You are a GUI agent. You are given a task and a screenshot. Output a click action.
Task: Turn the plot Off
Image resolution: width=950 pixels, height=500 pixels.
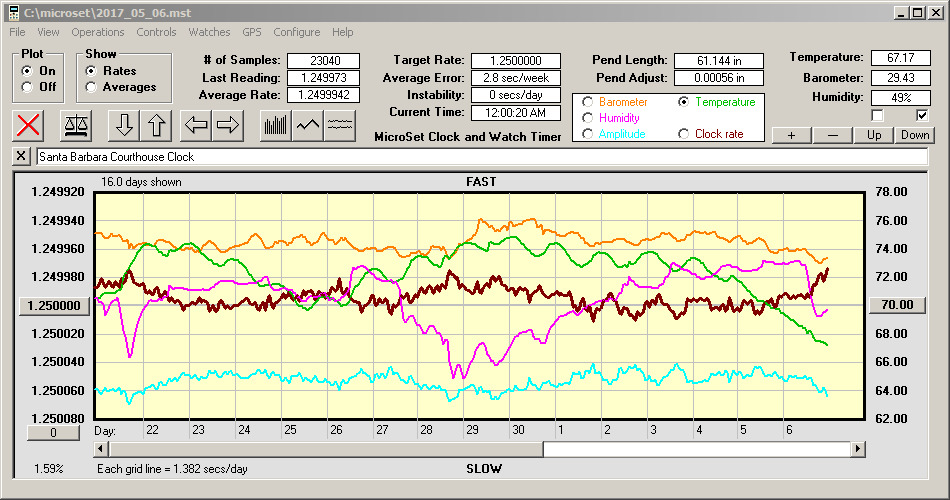27,87
